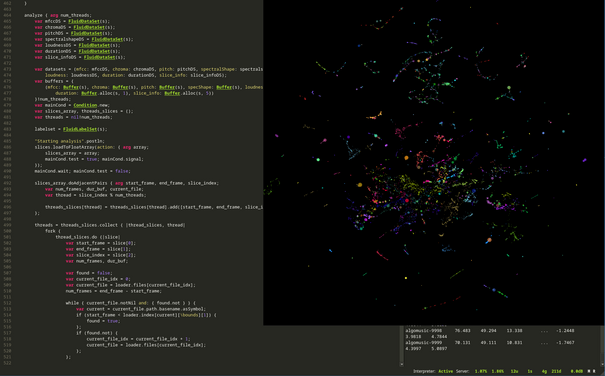Place cursor on Condition in line 479
Image resolution: width=605 pixels, height=376 pixels.
(85, 105)
